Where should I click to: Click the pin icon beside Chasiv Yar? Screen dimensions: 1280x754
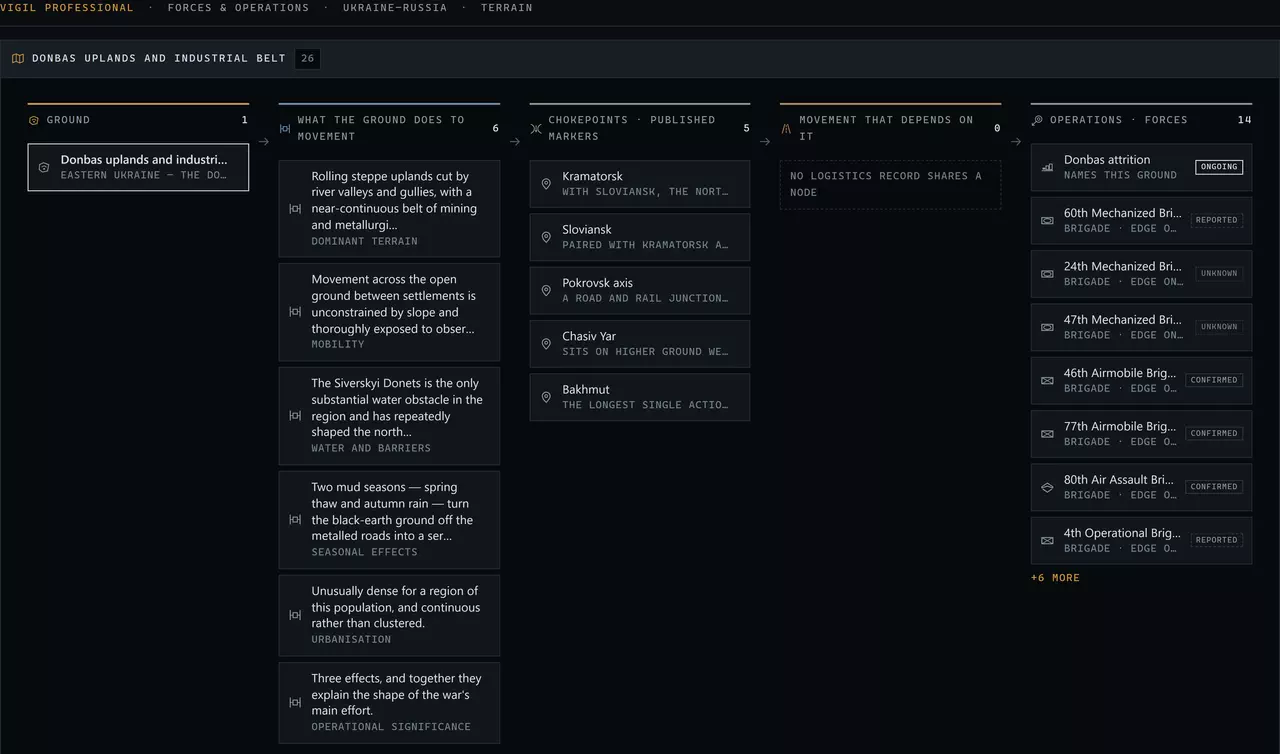click(546, 344)
